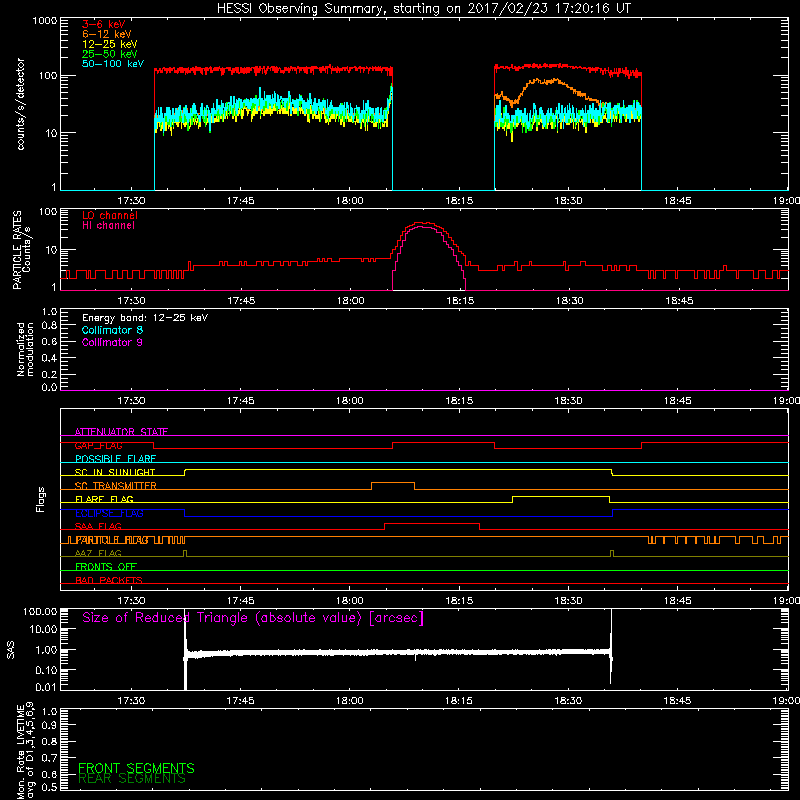This screenshot has width=800, height=800.
Task: Click the POSSIBLE_FLARE flag label
Action: (115, 459)
